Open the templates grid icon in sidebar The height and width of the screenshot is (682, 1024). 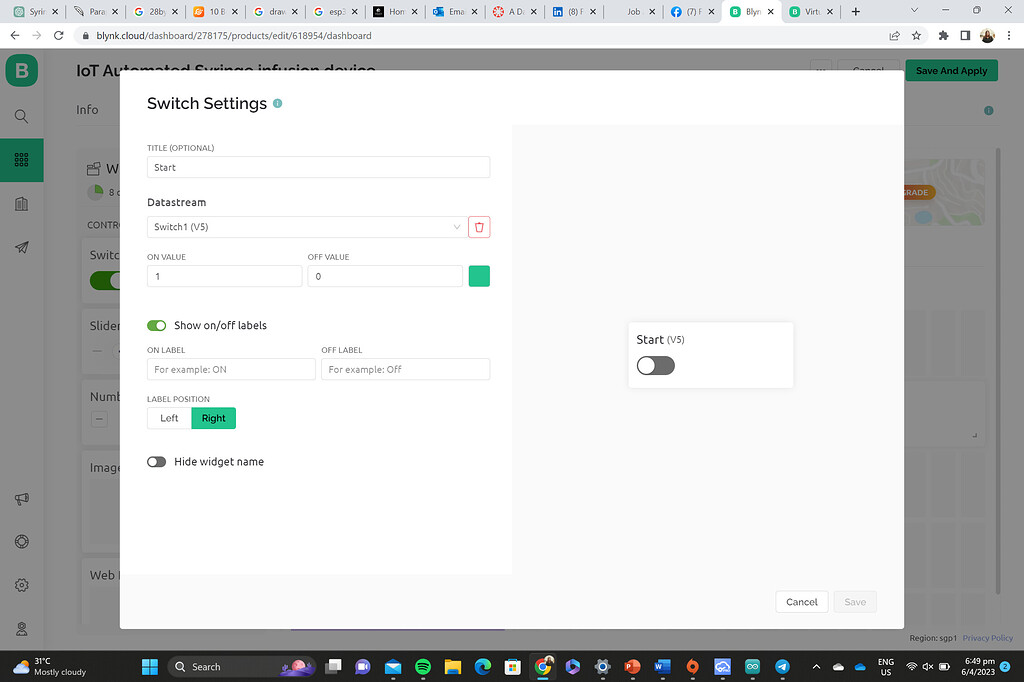coord(22,160)
